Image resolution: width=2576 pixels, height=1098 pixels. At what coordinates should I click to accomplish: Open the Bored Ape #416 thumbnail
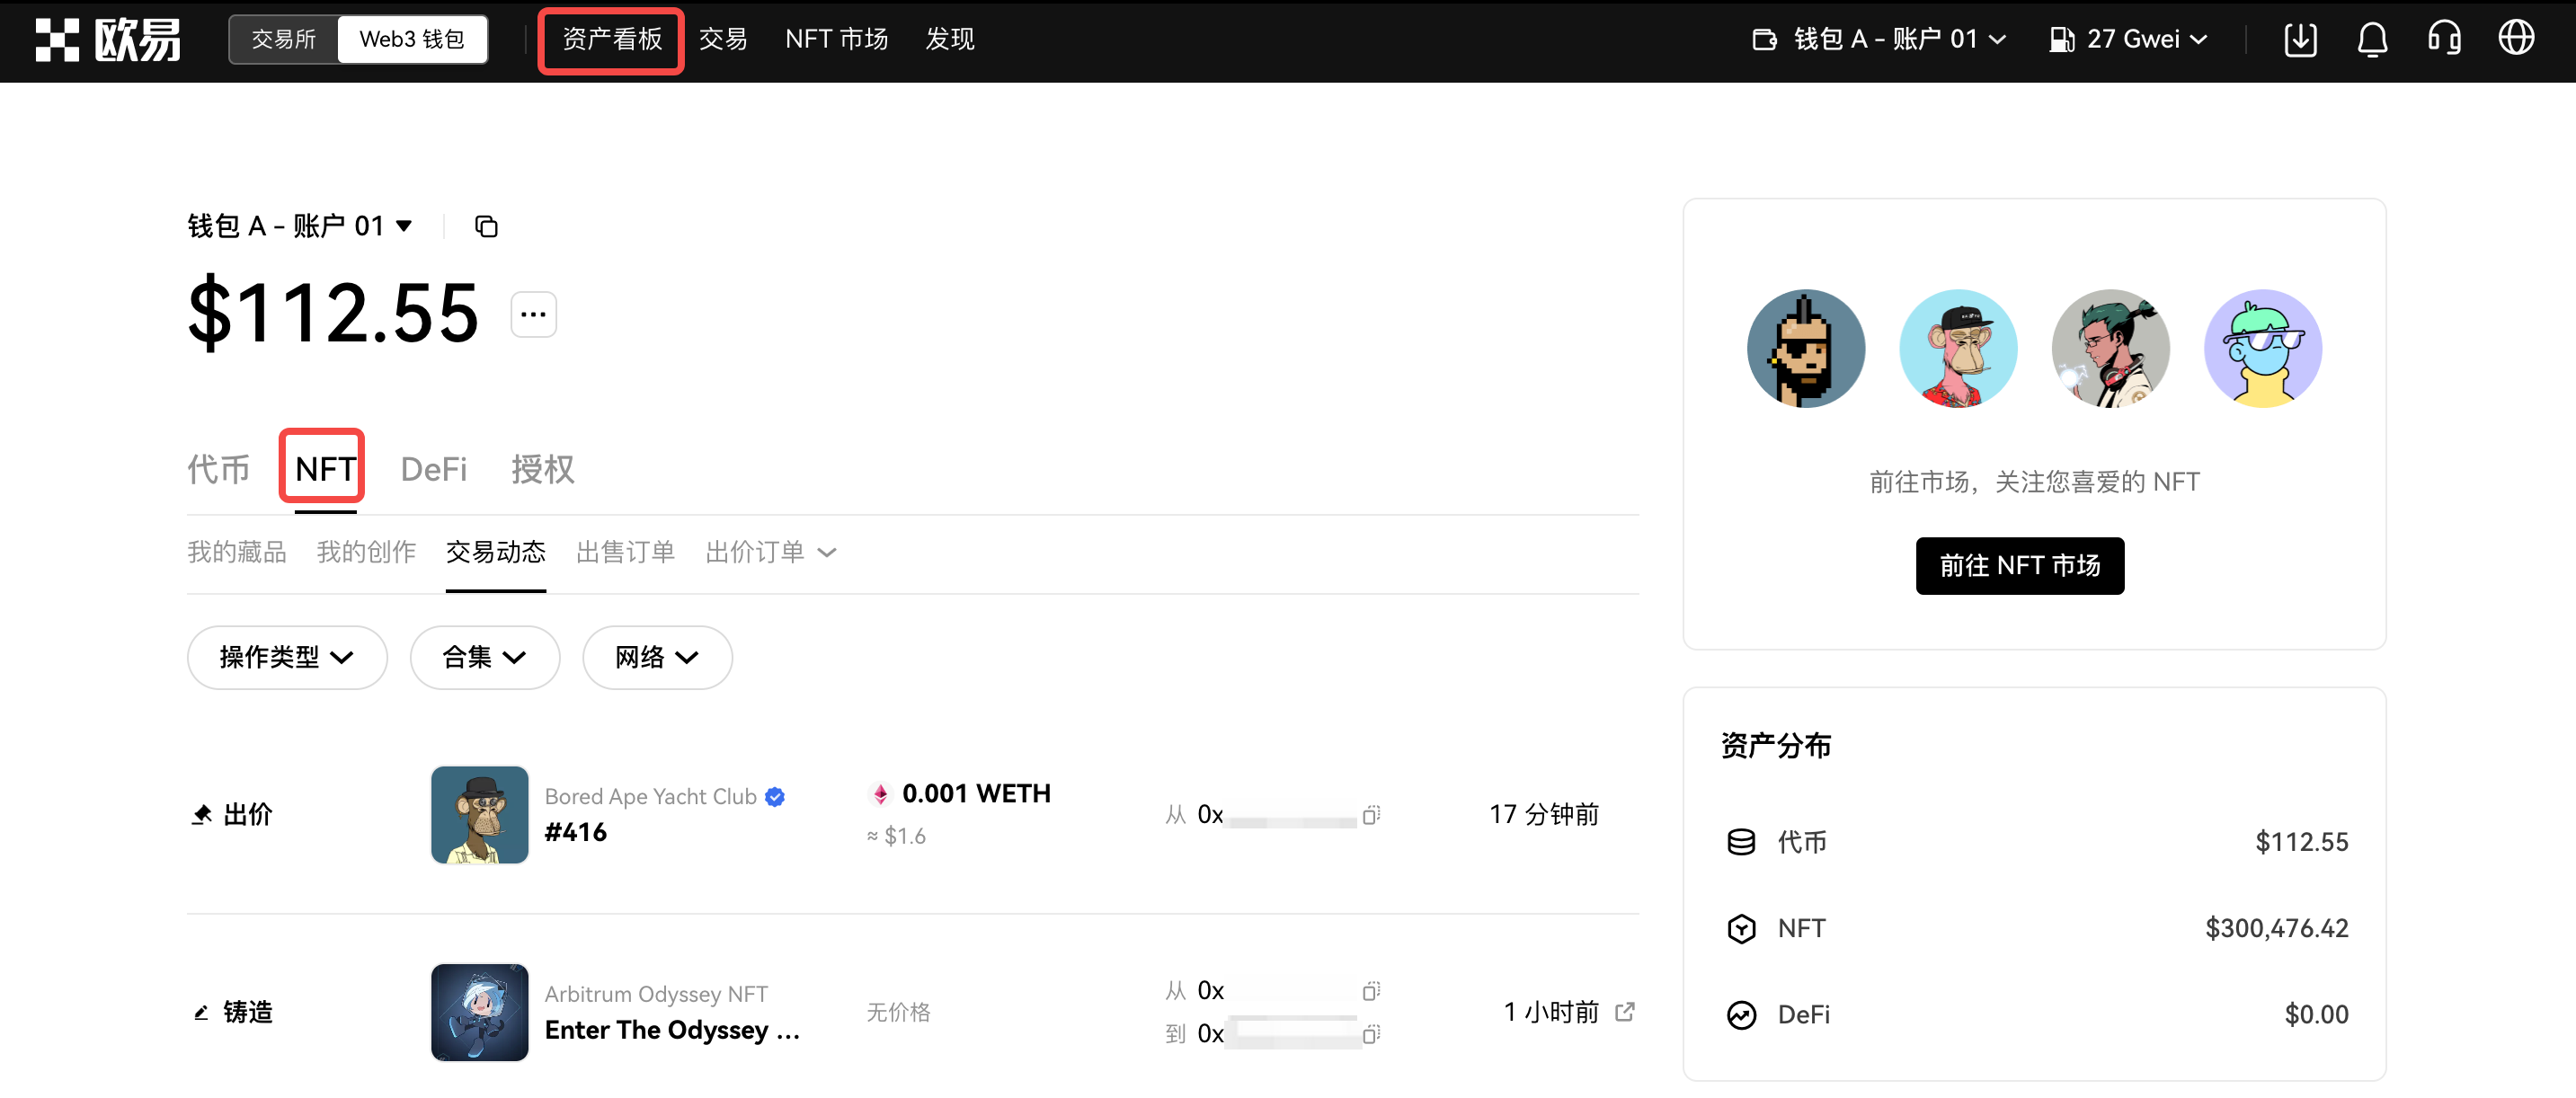(x=479, y=815)
